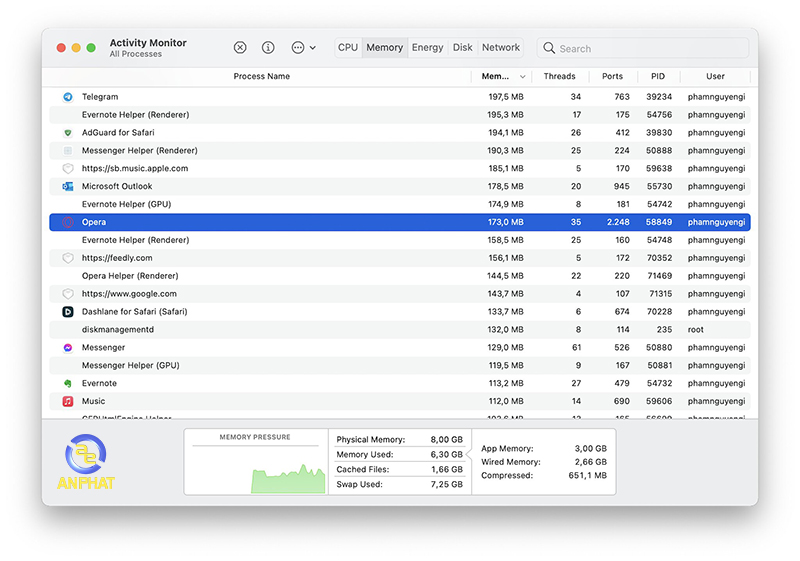Click the Music app icon
Image resolution: width=800 pixels, height=561 pixels.
click(68, 401)
